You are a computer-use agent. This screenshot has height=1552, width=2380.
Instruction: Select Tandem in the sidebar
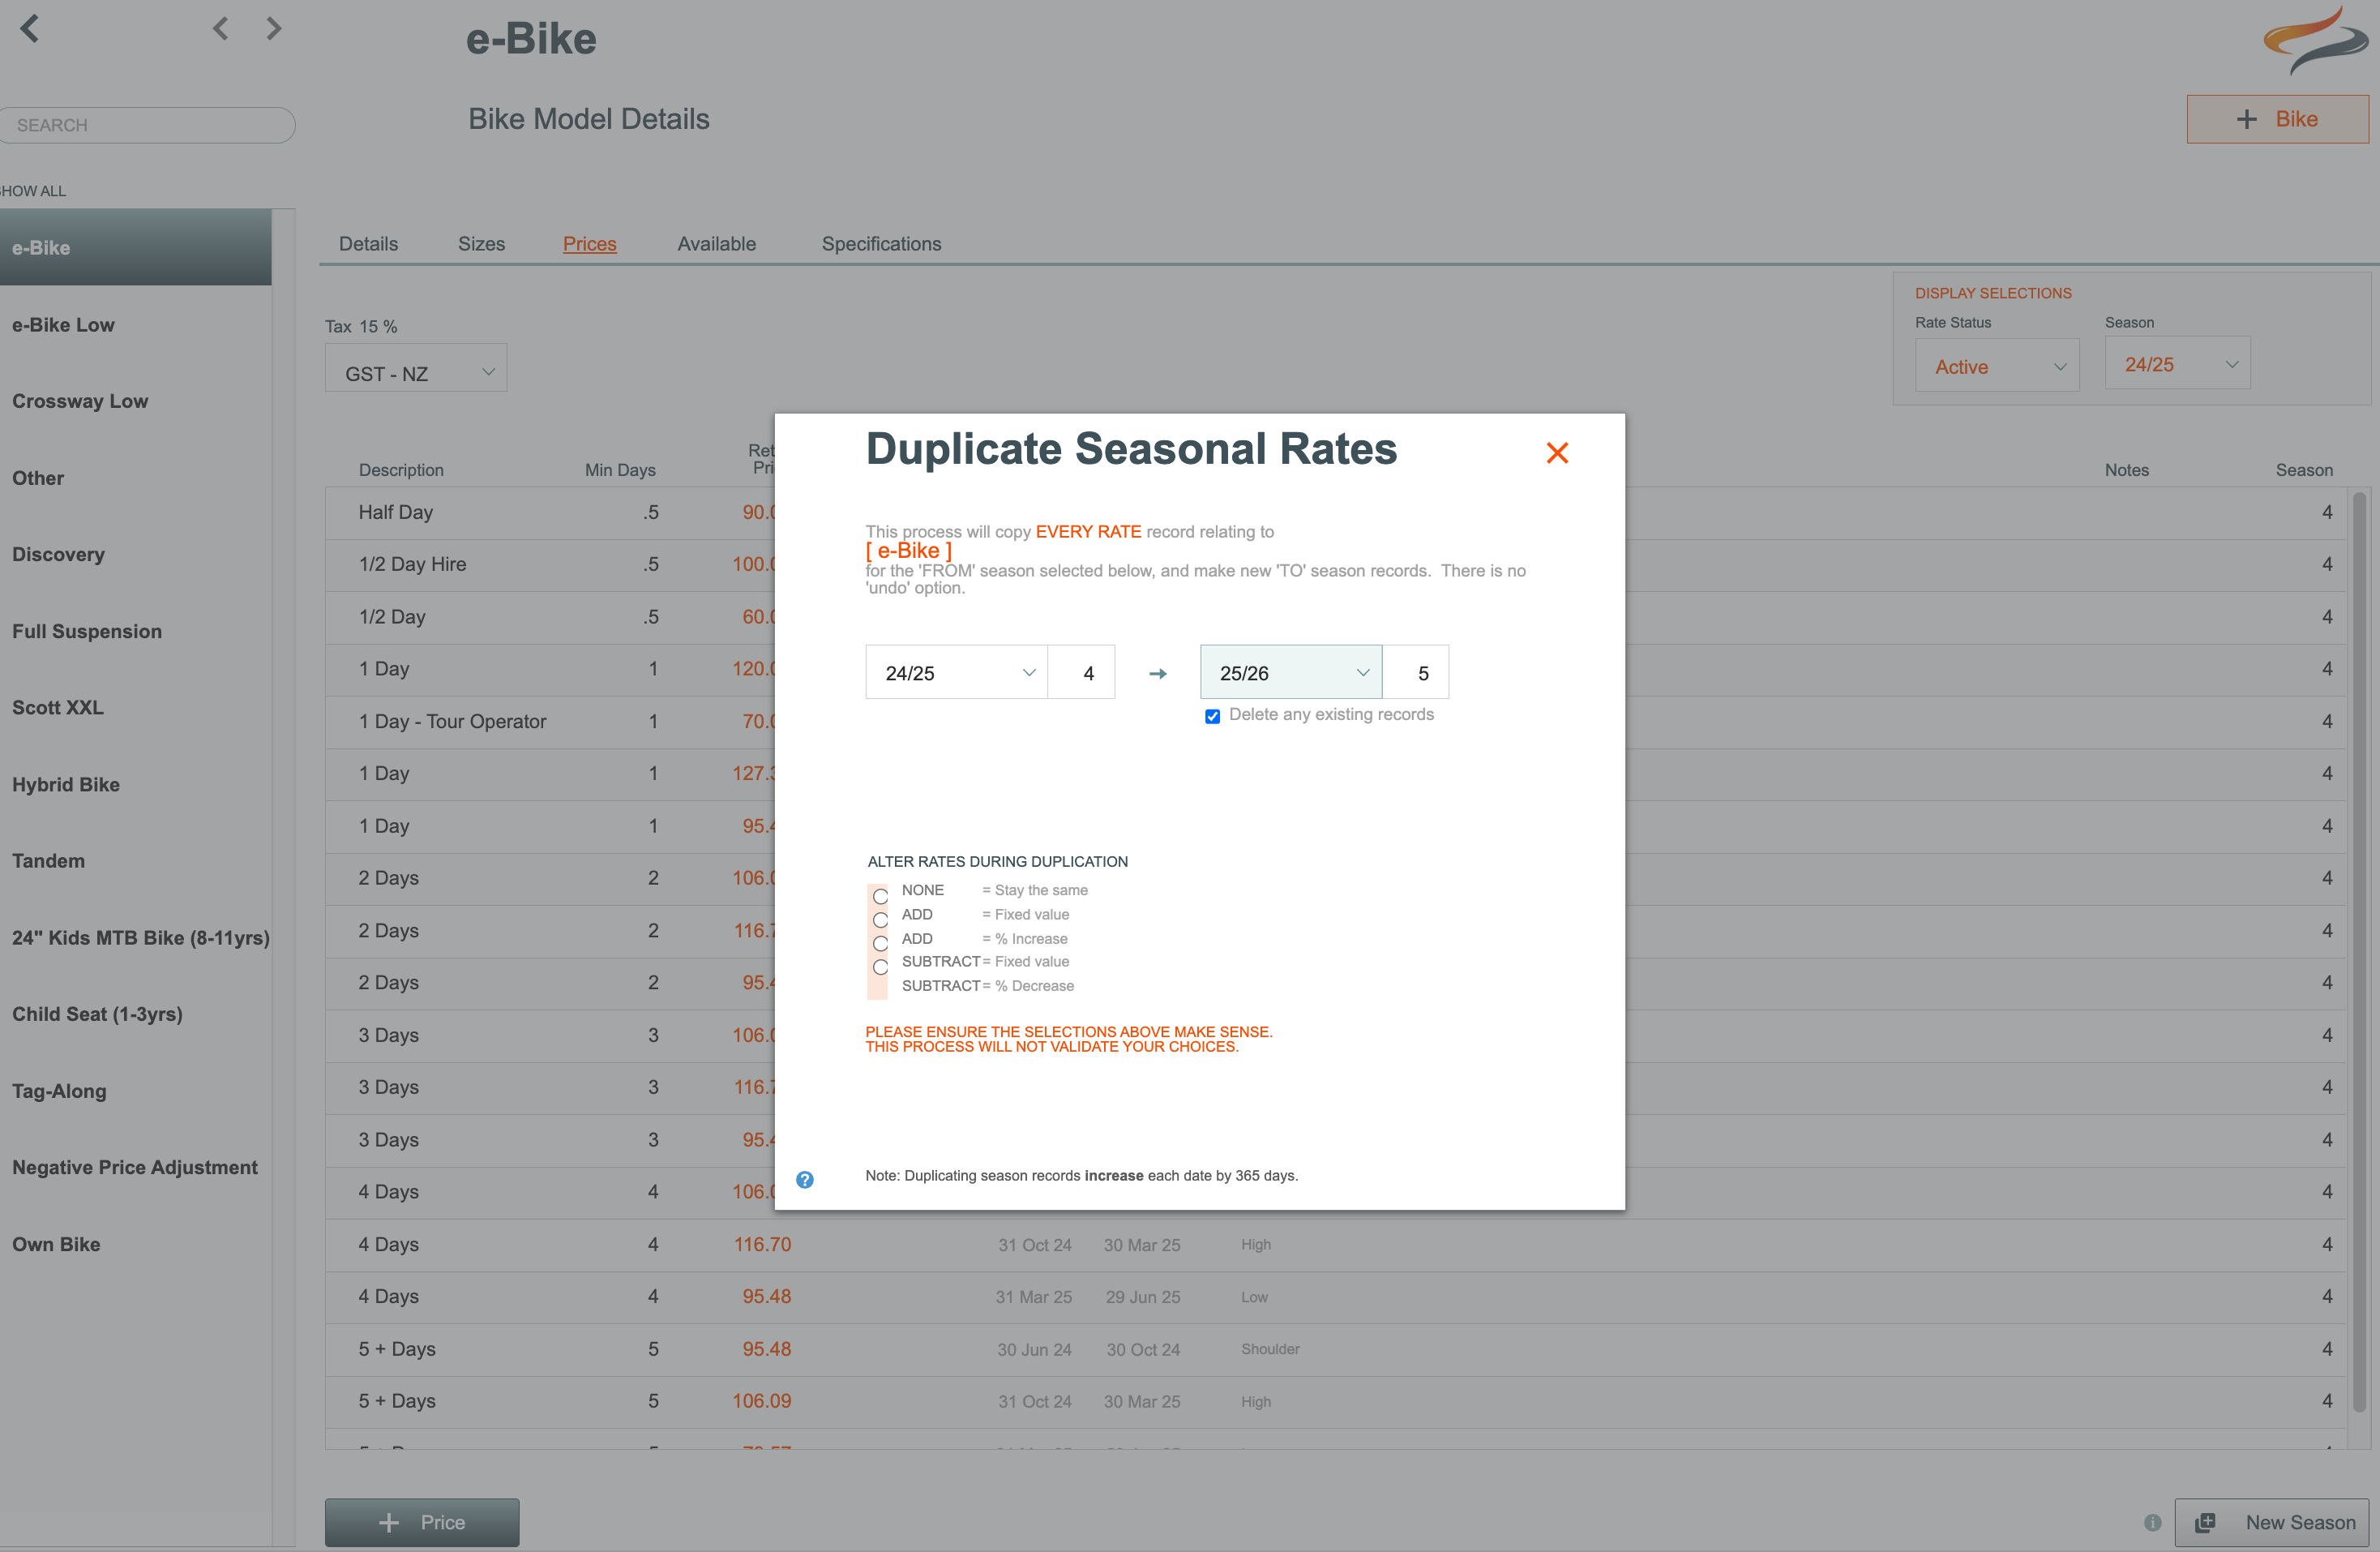tap(135, 861)
